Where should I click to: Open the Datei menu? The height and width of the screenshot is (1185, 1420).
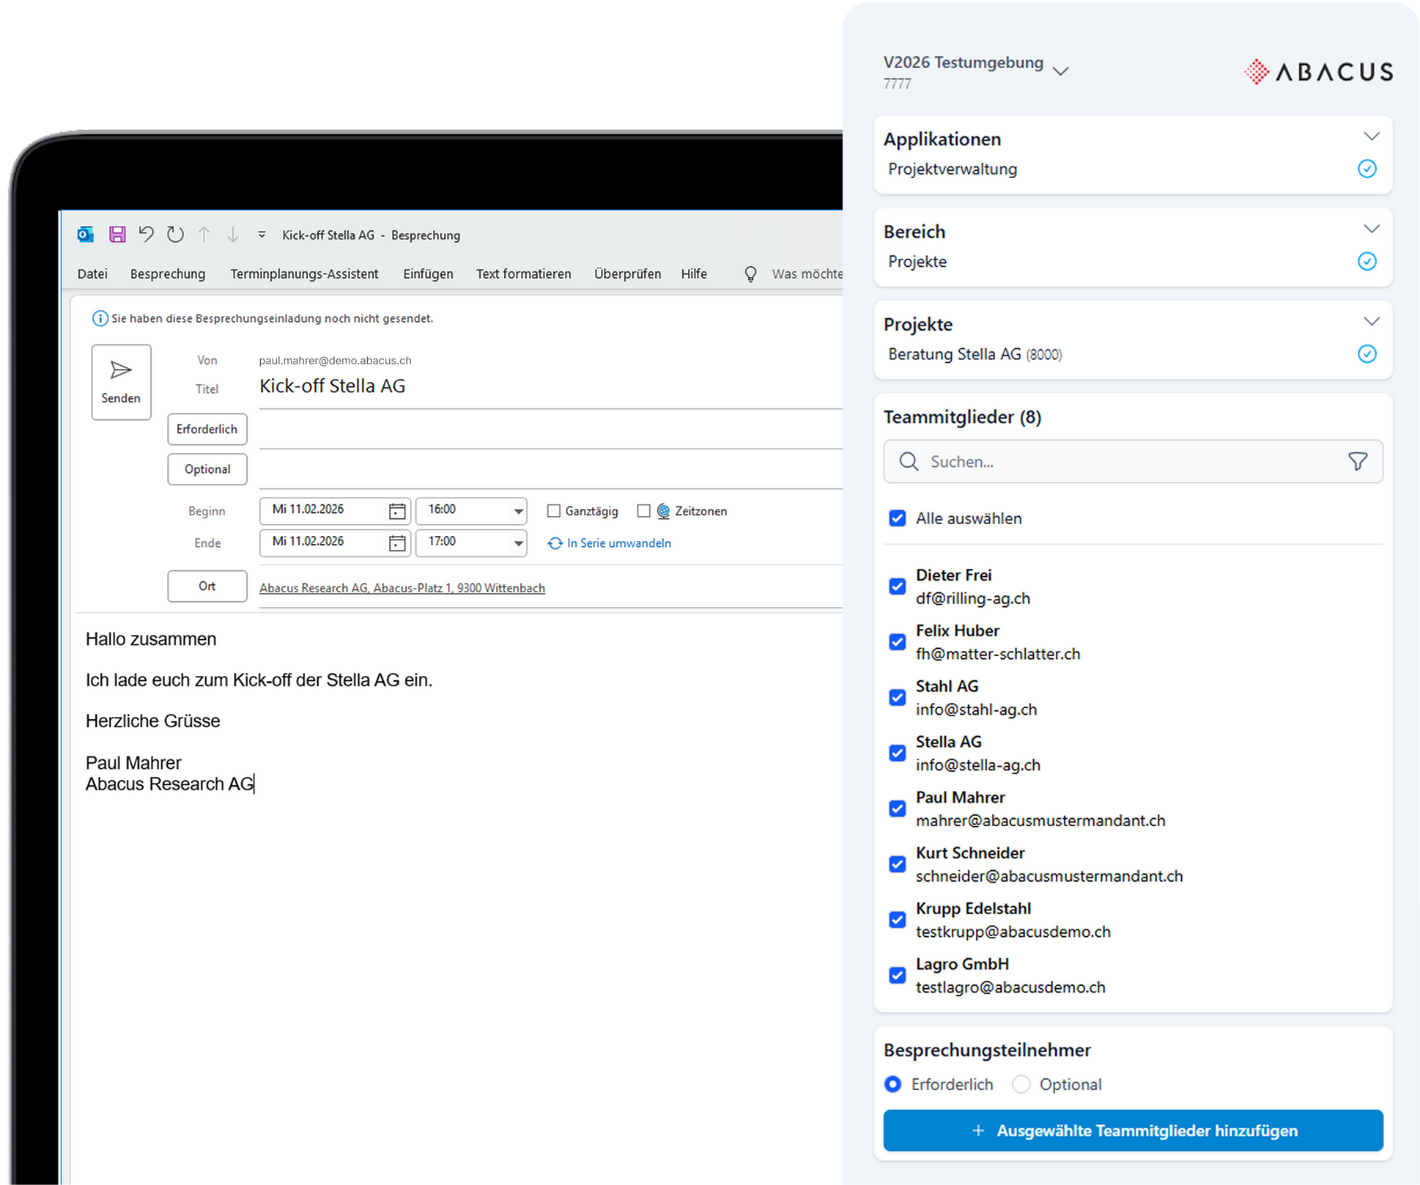[x=92, y=274]
